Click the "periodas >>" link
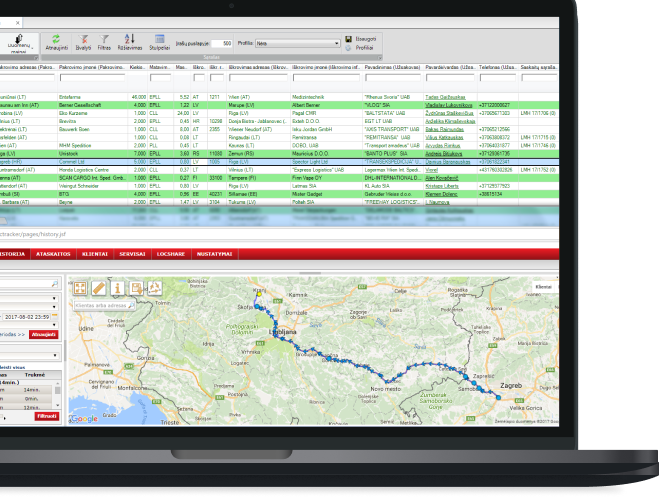 point(13,334)
